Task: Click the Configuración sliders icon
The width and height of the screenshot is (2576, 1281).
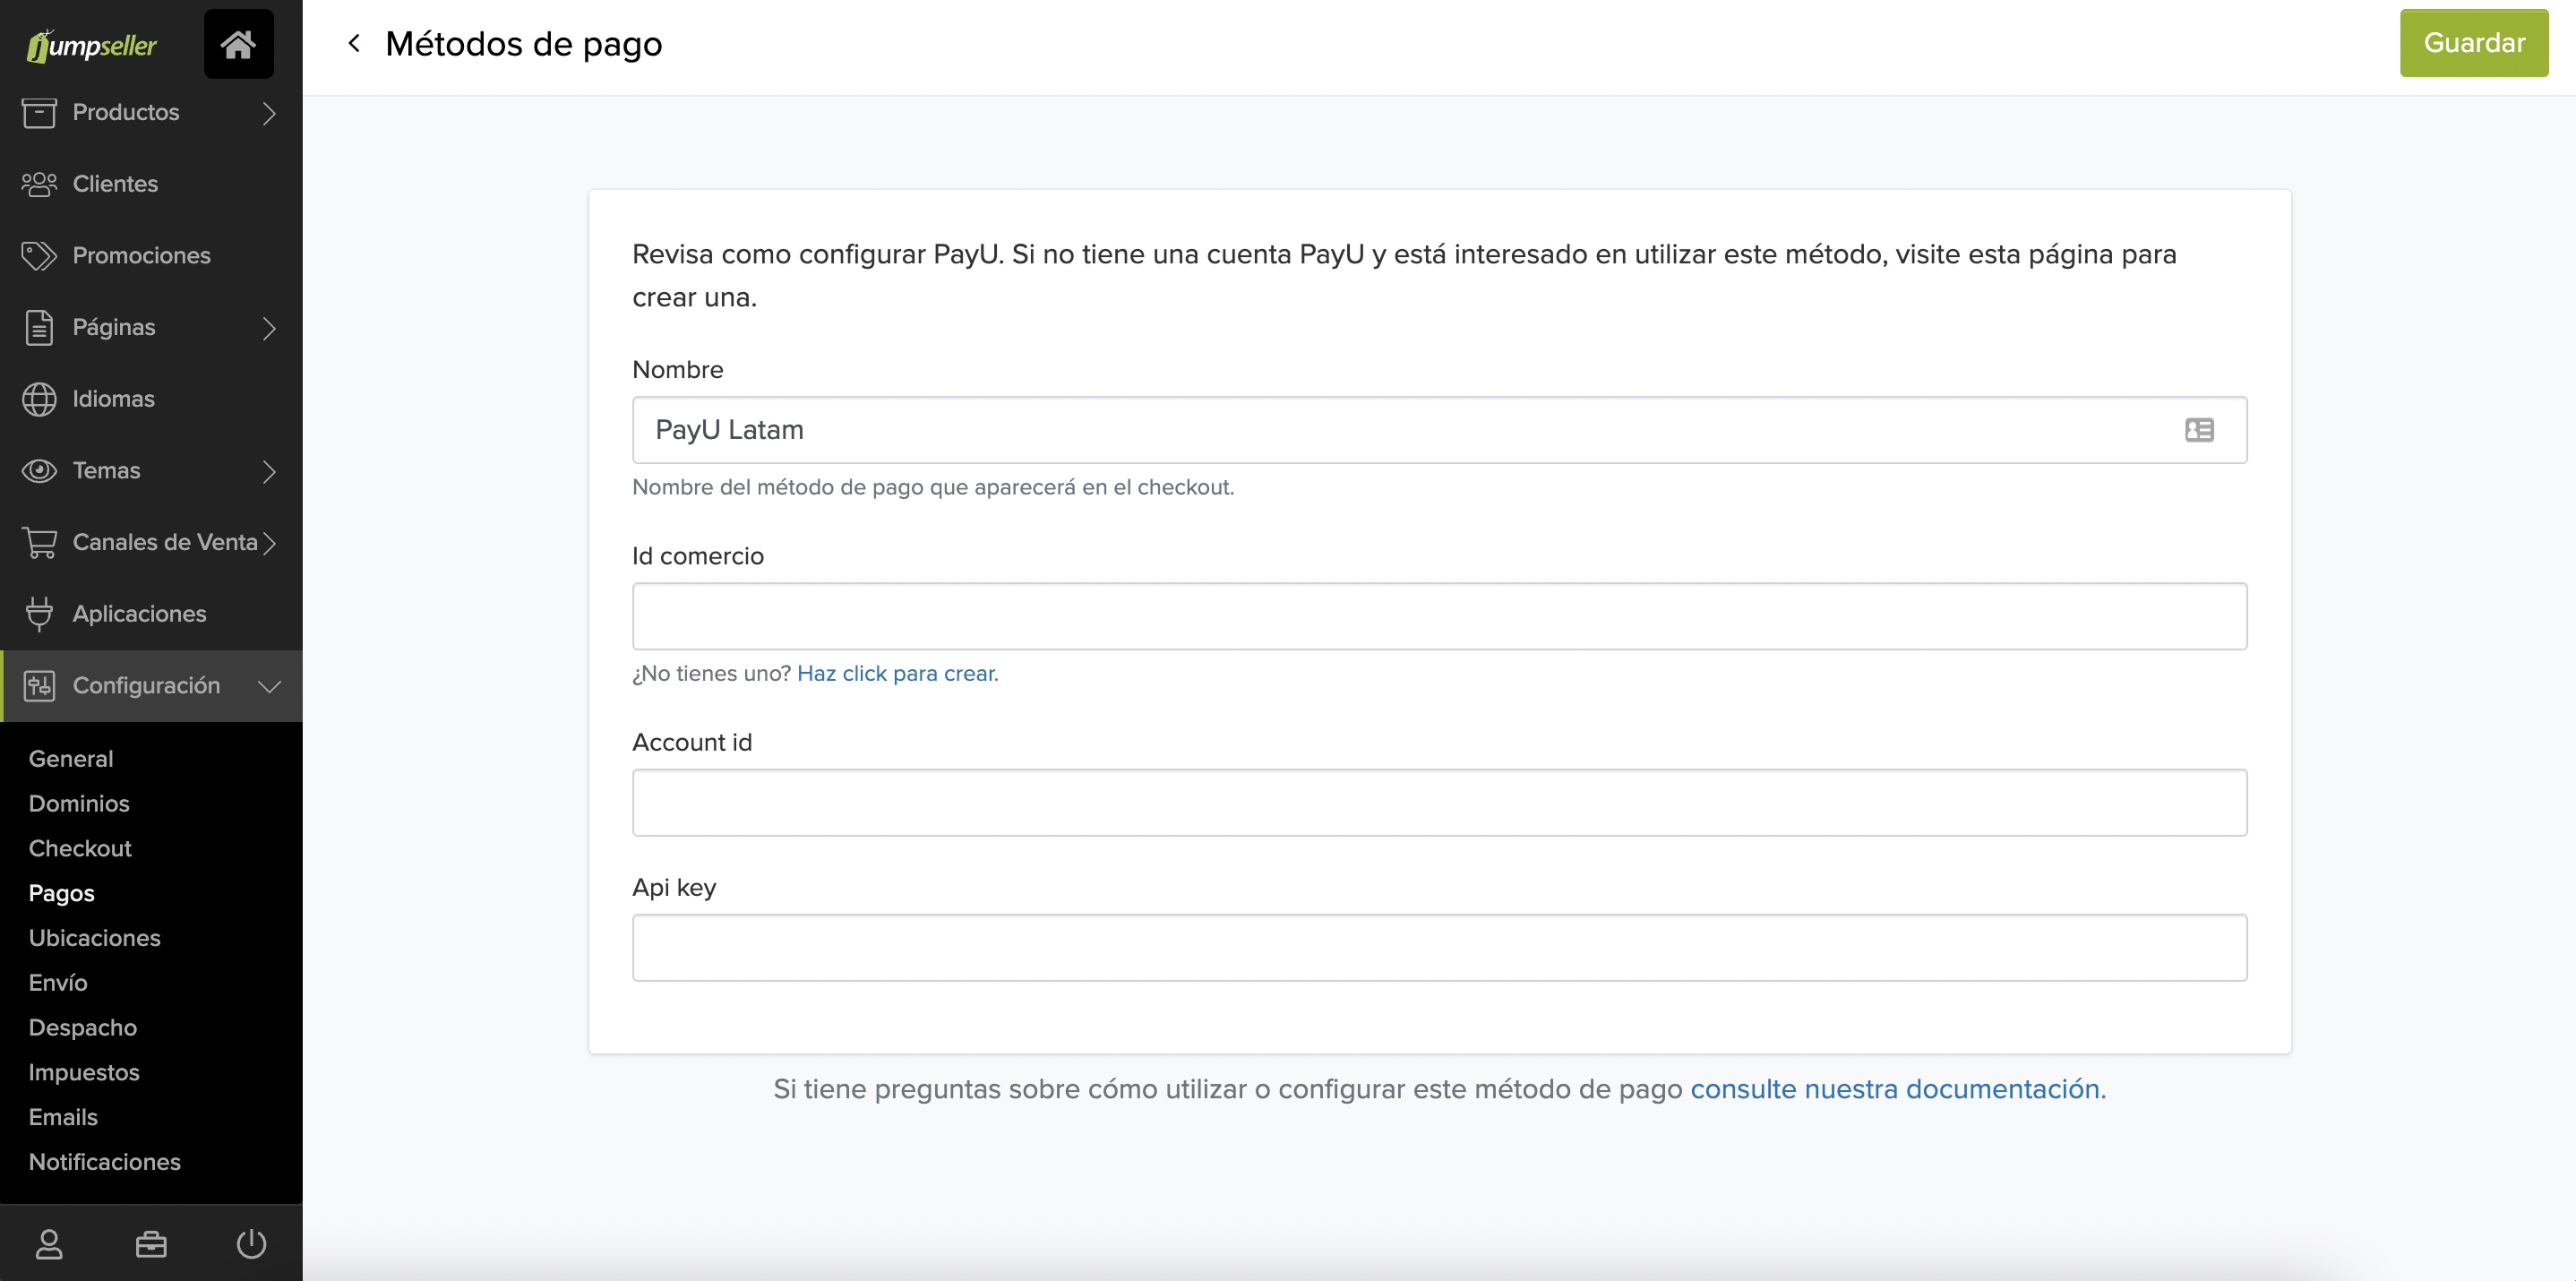Action: tap(39, 686)
